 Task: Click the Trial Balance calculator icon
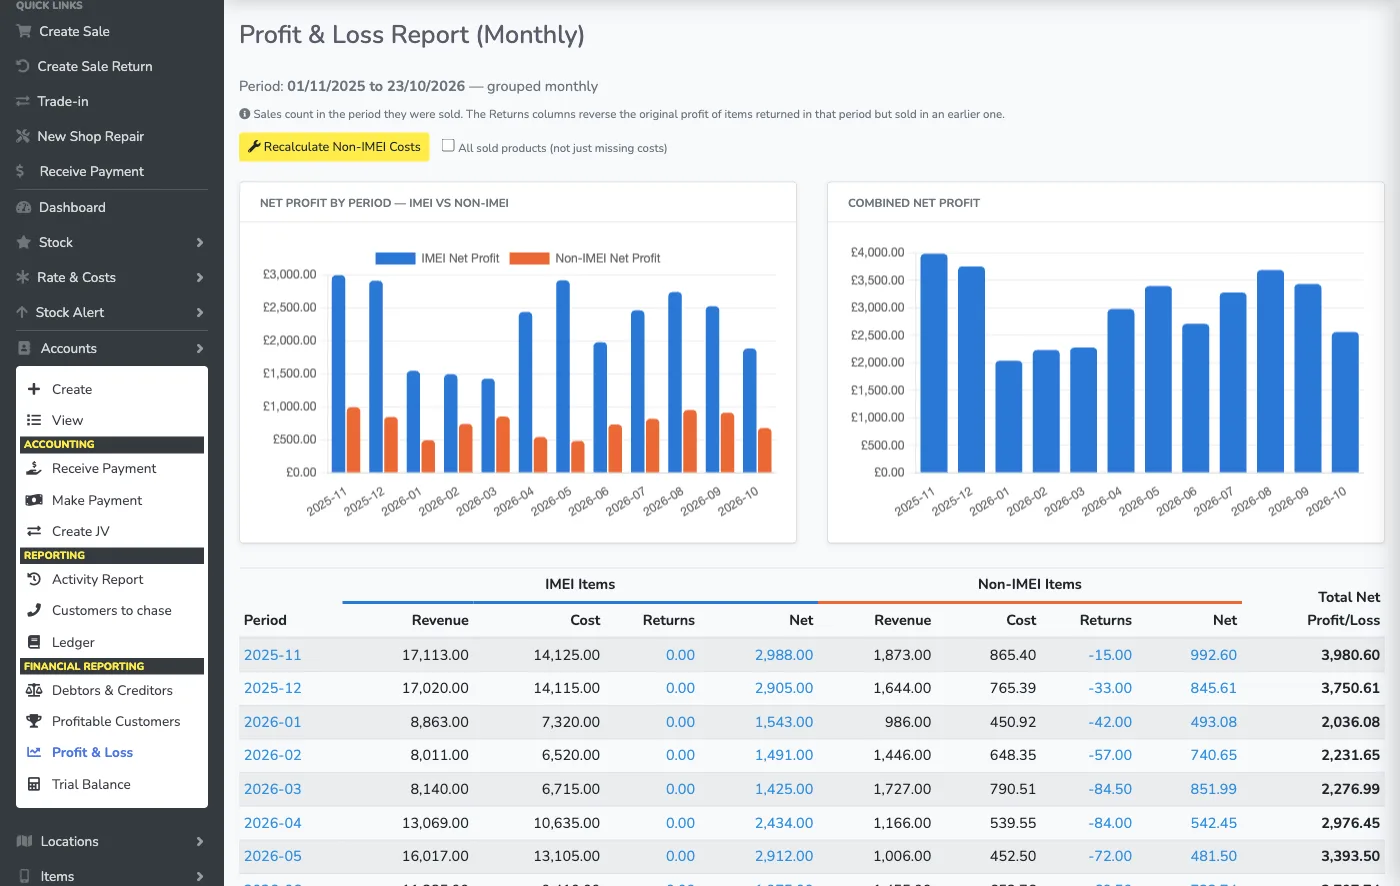(x=34, y=784)
